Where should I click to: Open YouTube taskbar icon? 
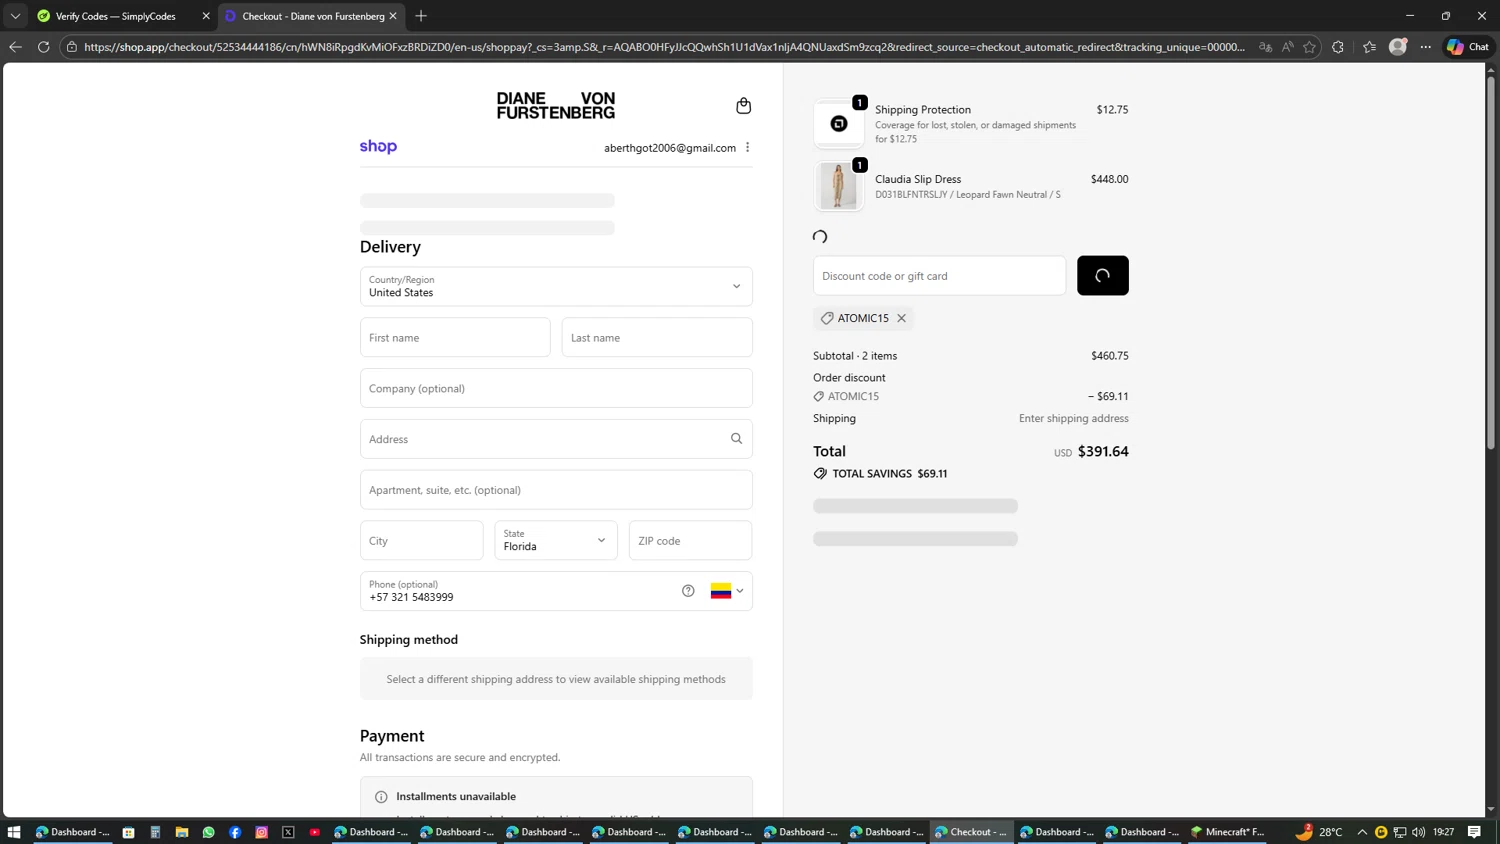pos(315,832)
